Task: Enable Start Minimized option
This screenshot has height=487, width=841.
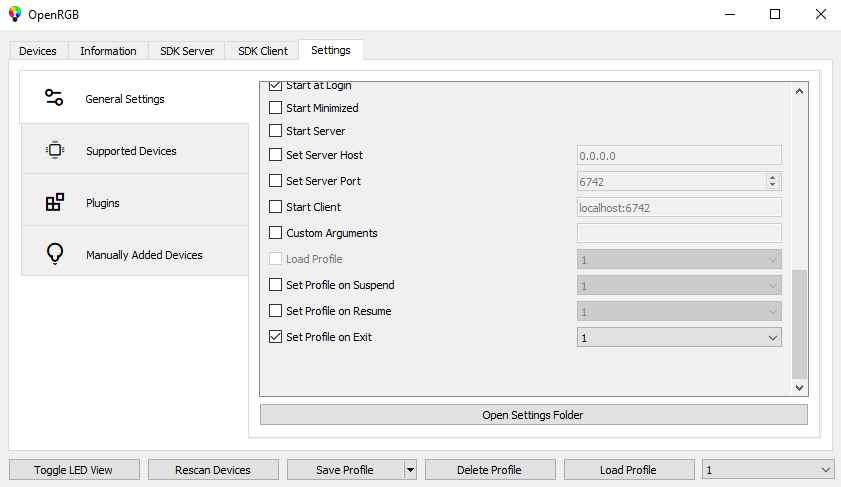Action: [275, 108]
